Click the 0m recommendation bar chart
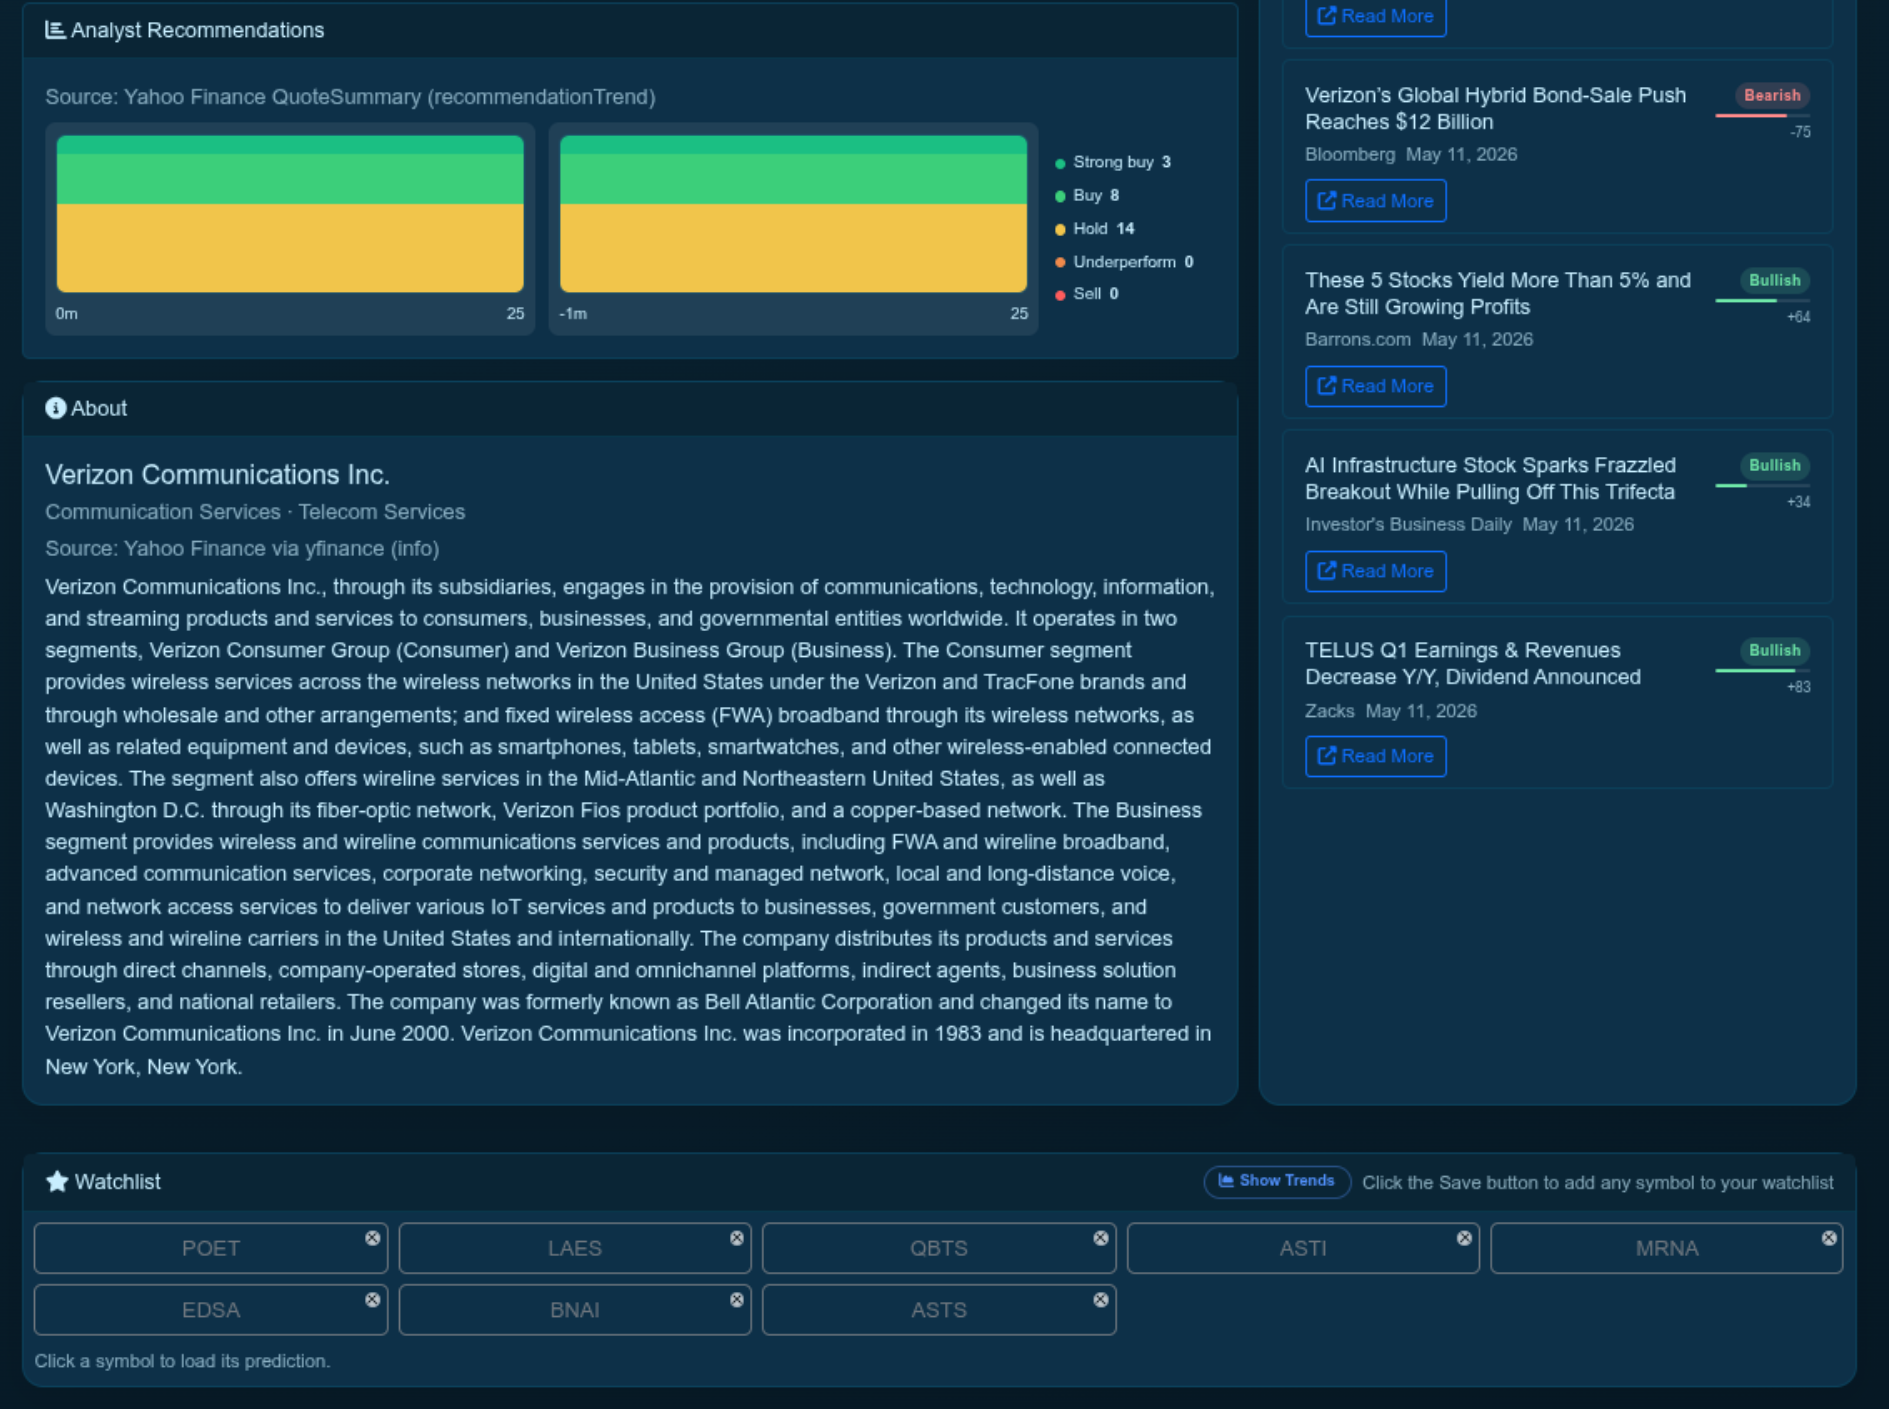 click(290, 214)
